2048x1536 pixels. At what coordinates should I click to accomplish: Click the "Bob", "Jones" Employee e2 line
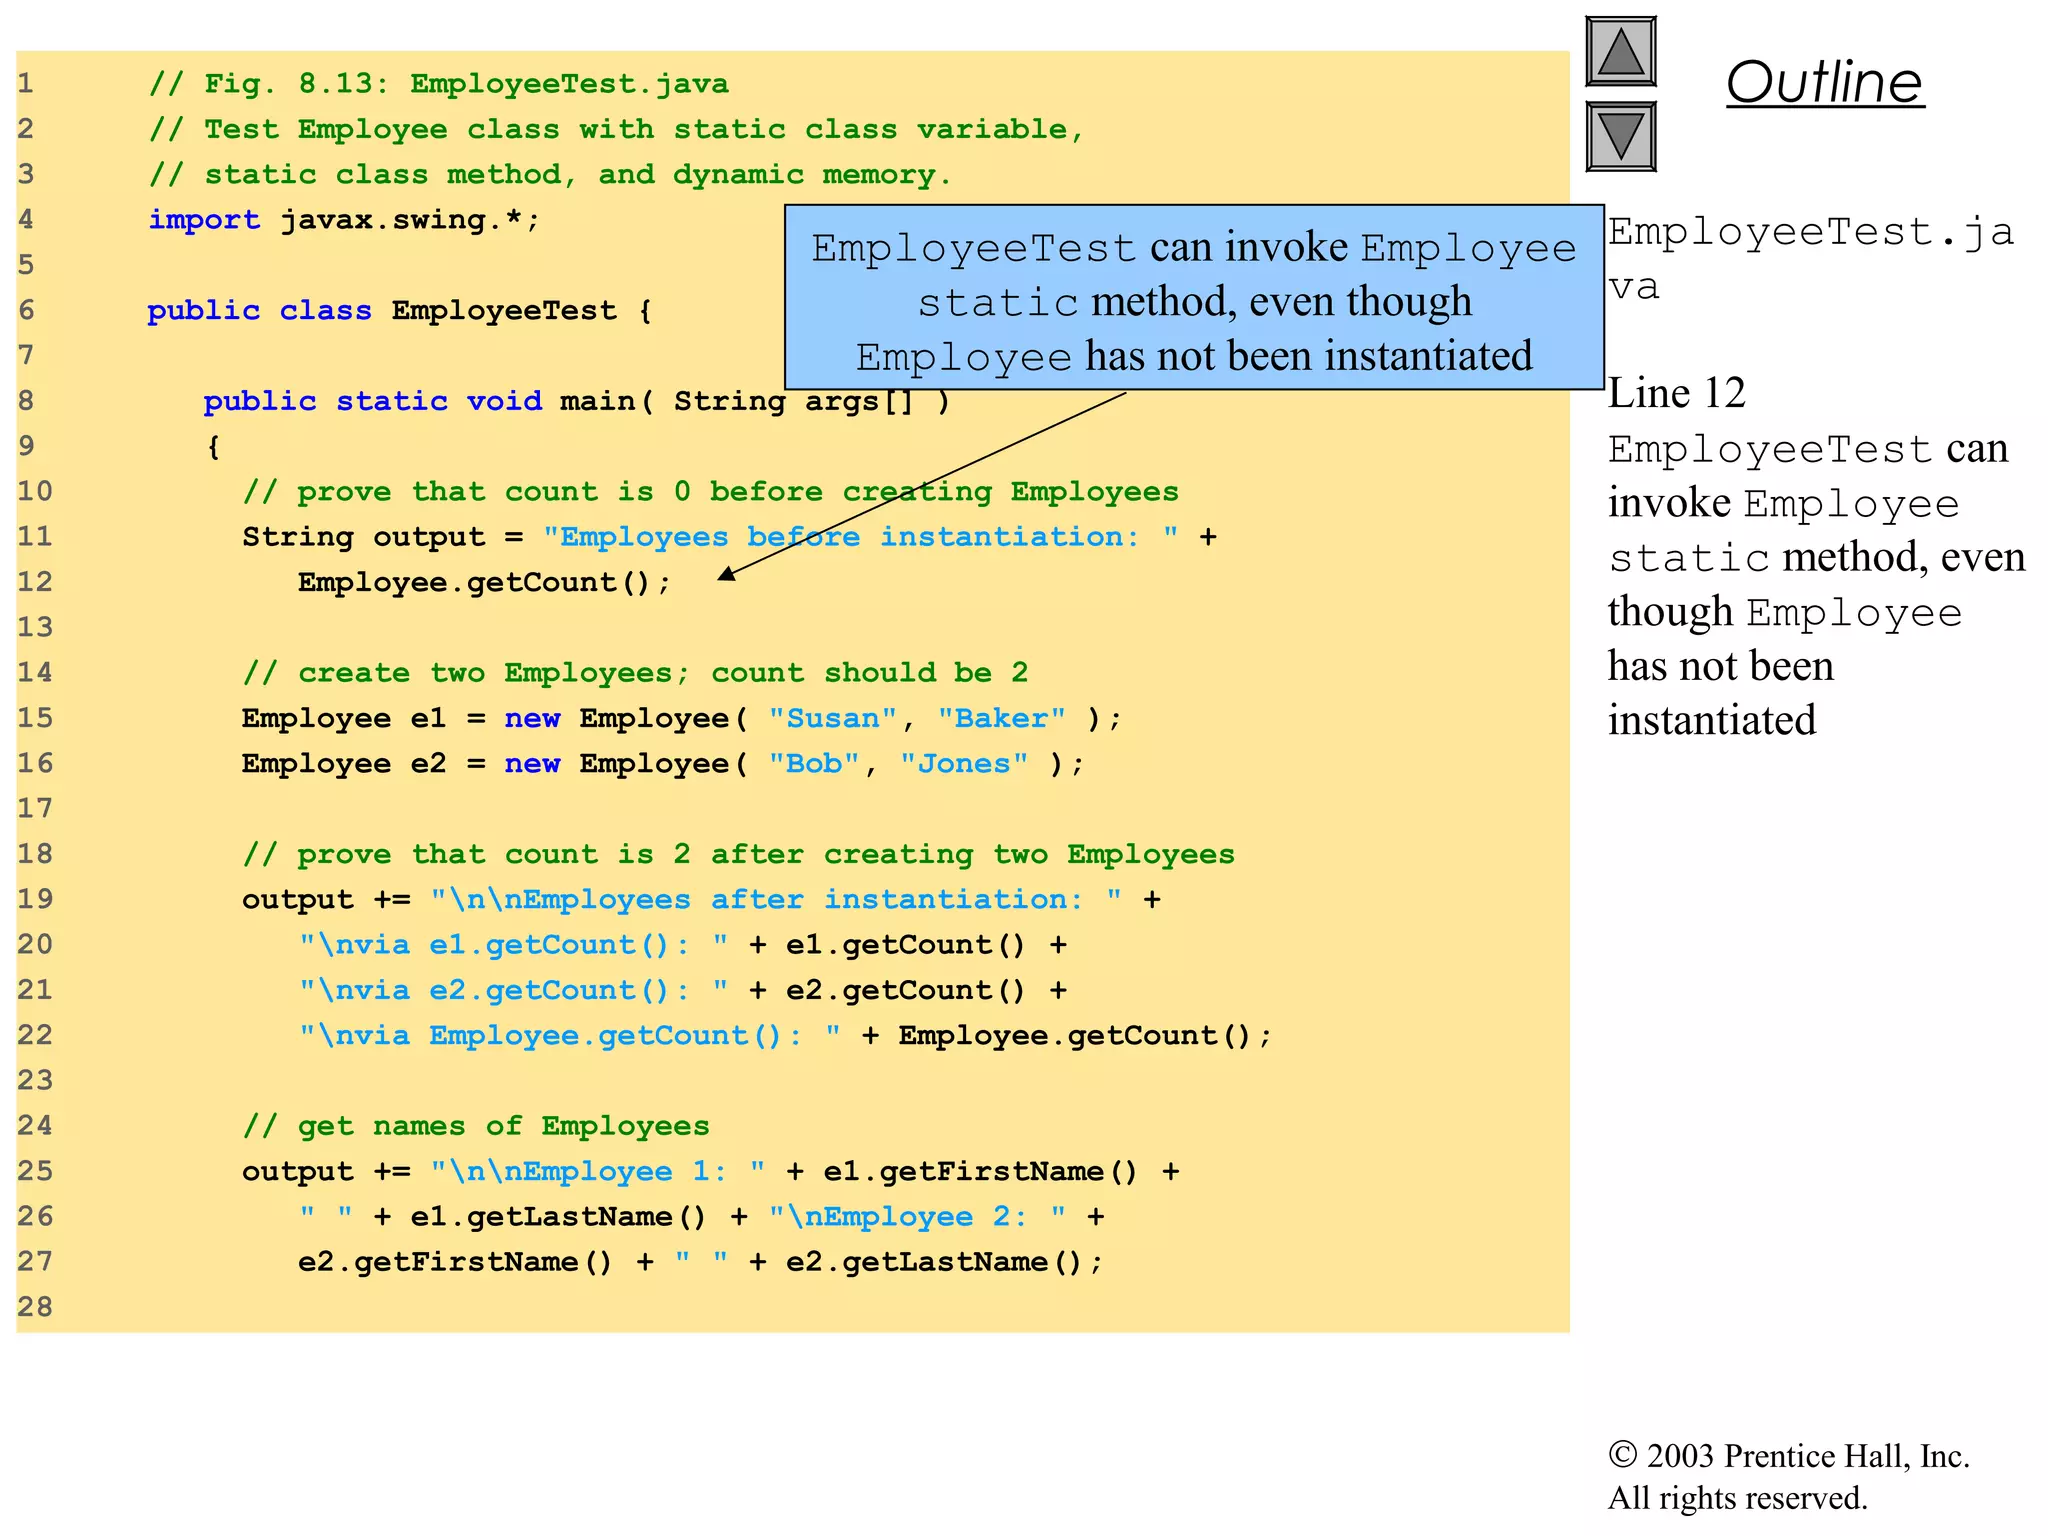click(663, 764)
